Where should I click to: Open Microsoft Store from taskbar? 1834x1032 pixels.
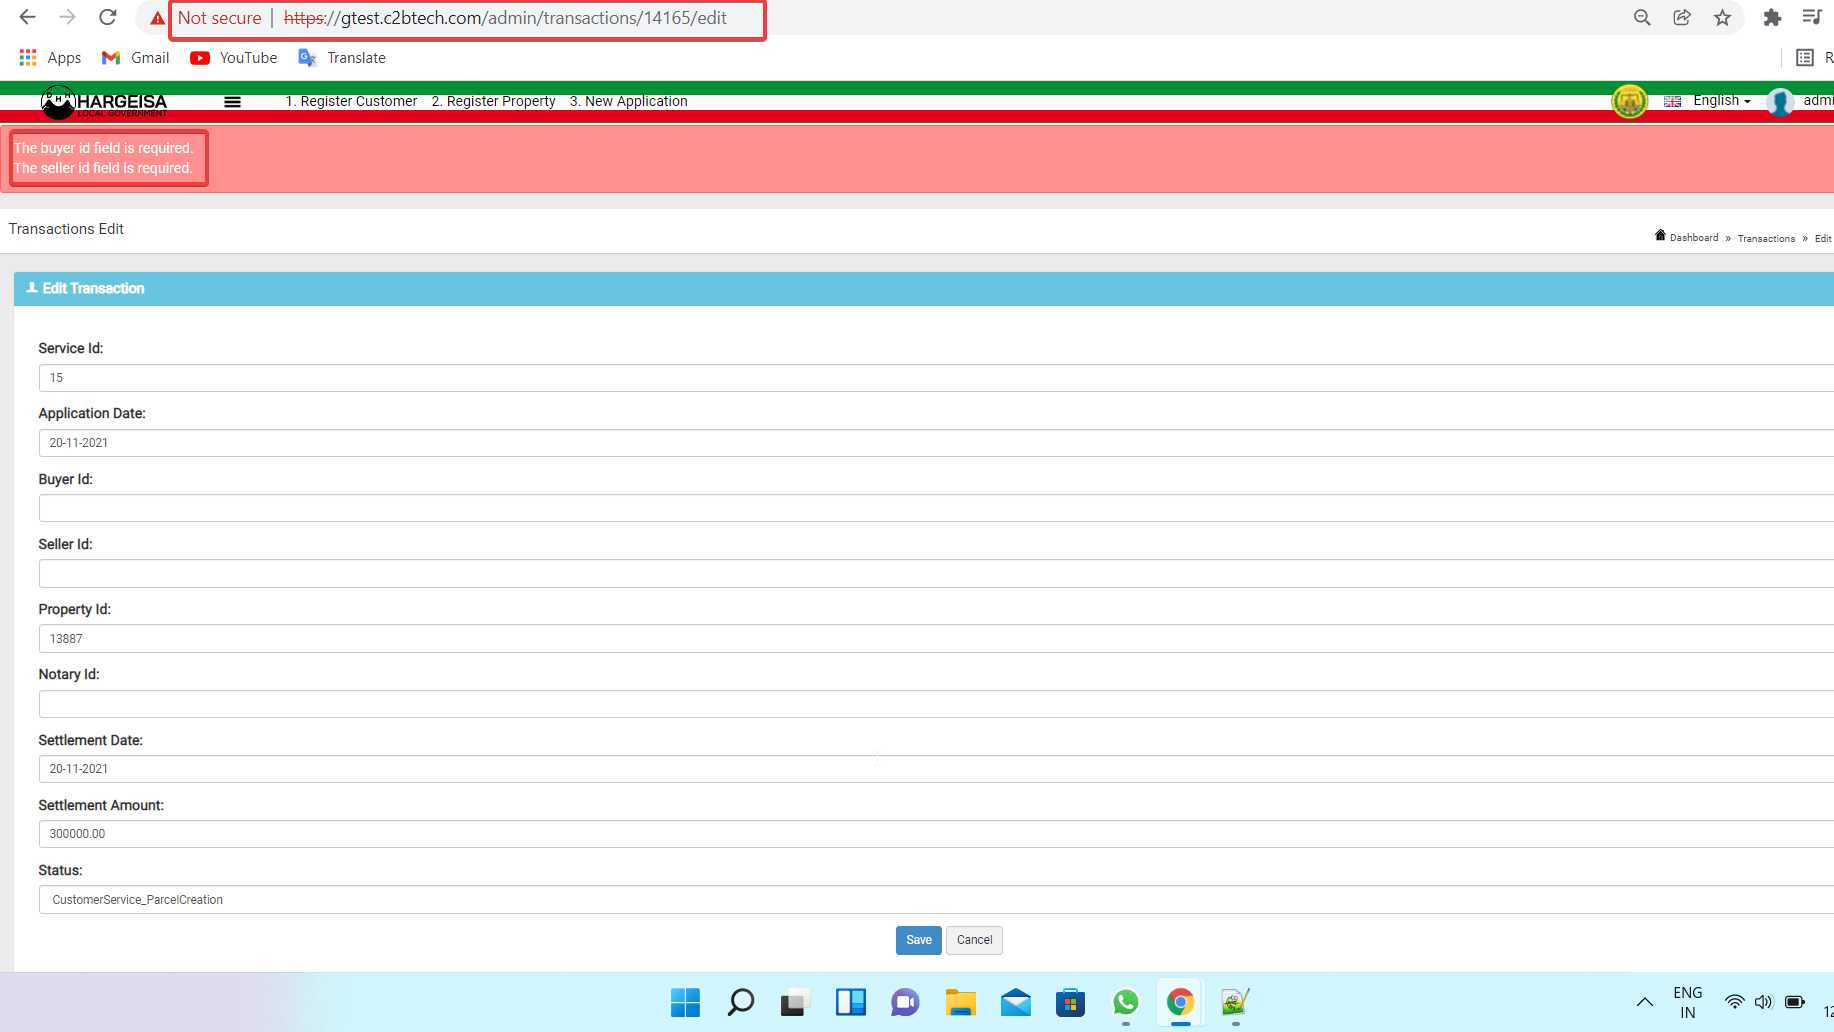coord(1070,1002)
